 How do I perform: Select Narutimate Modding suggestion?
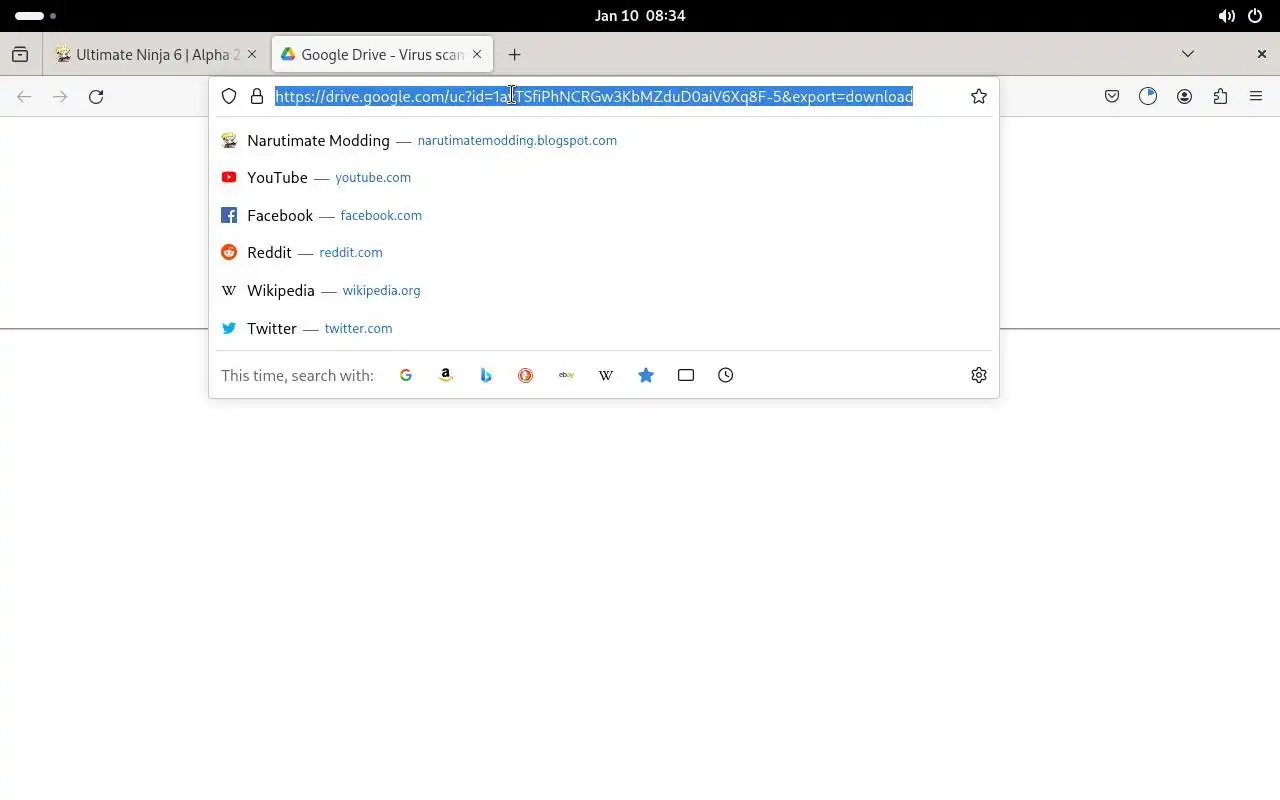(x=604, y=140)
